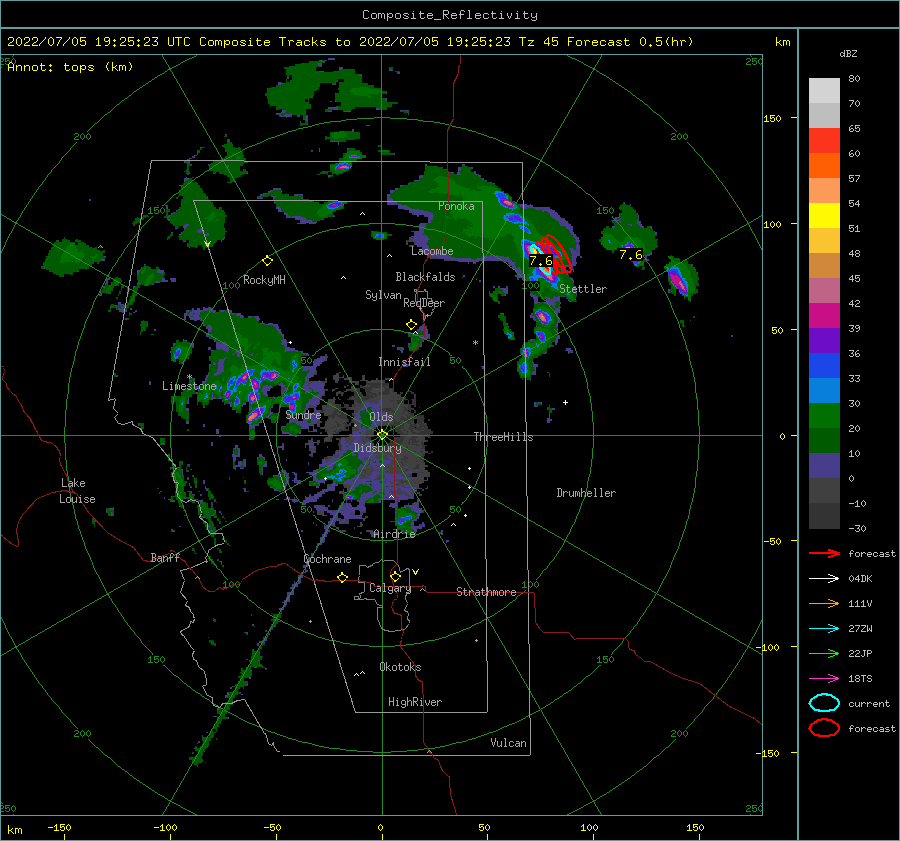
Task: Pick the gold 48-51 dBZ swatch
Action: (x=824, y=241)
